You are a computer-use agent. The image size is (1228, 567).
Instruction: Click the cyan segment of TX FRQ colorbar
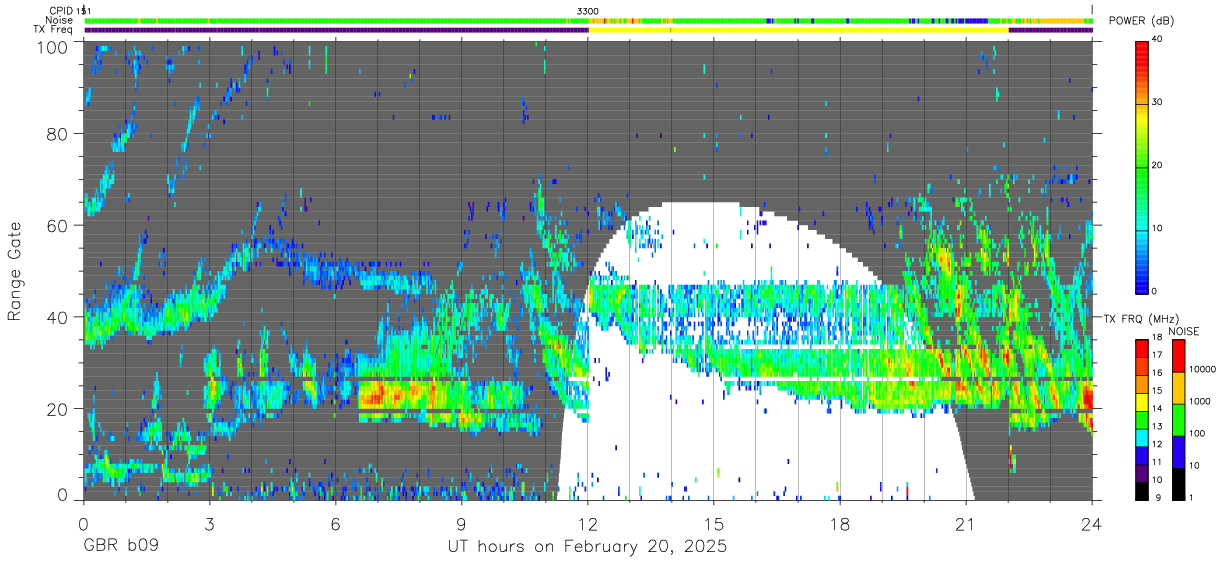(1143, 436)
